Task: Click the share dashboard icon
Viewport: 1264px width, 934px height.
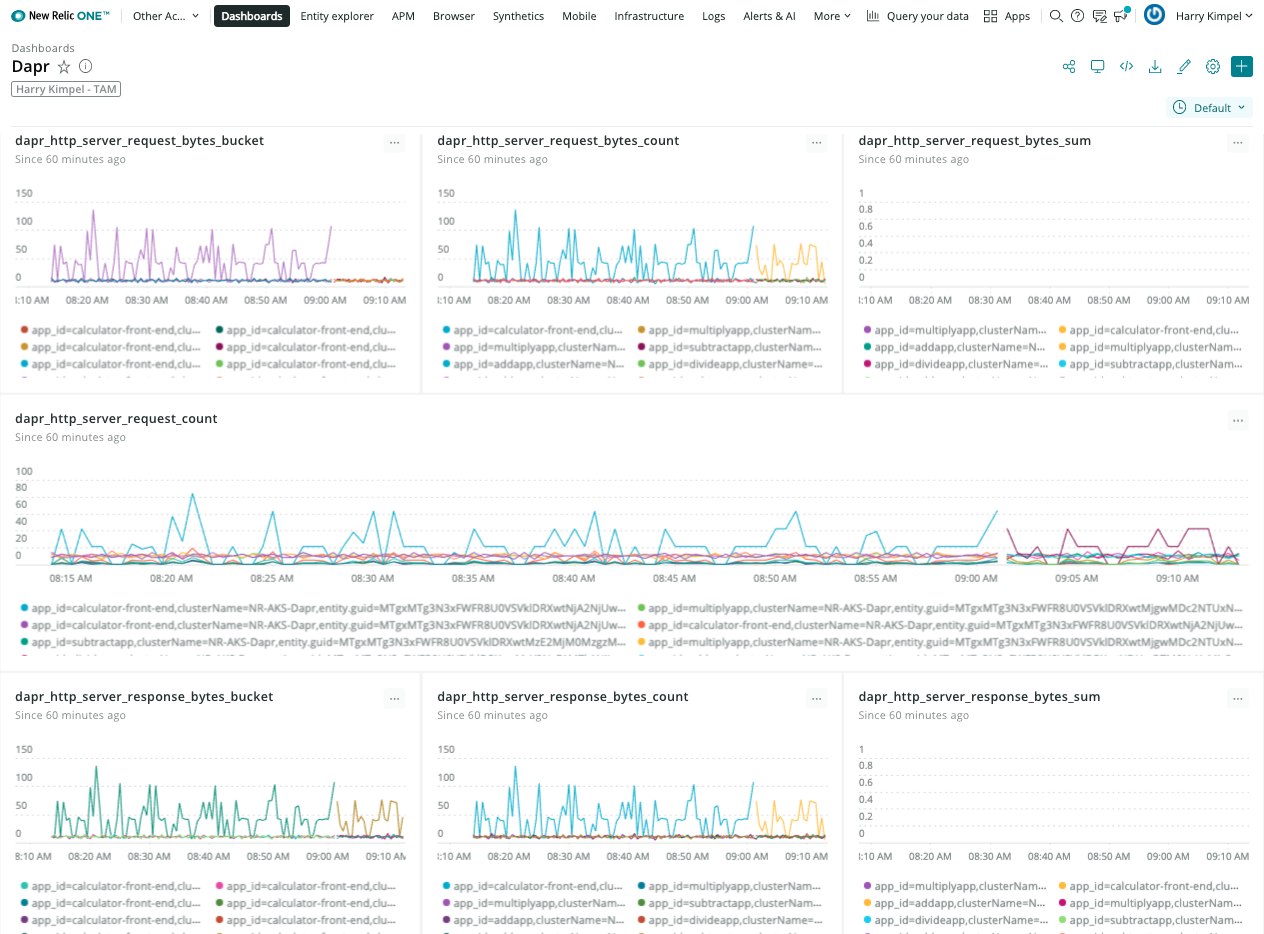Action: coord(1069,67)
